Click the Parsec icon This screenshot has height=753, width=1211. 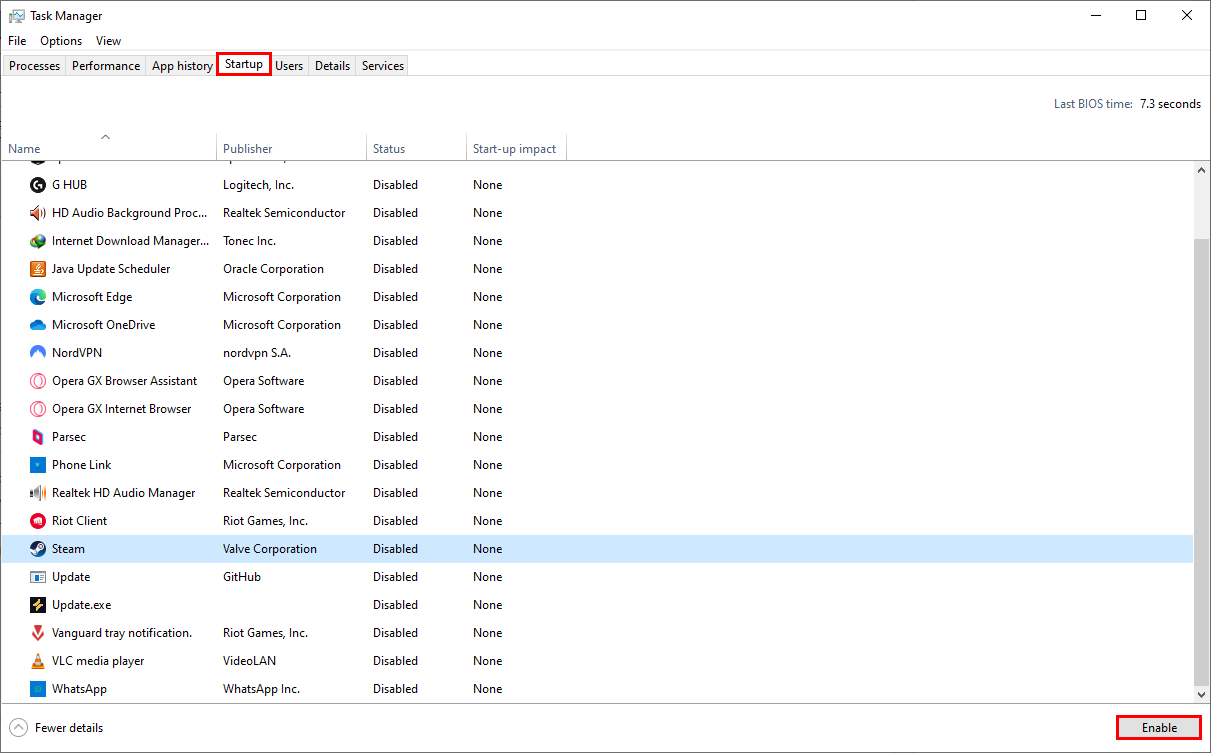click(38, 437)
